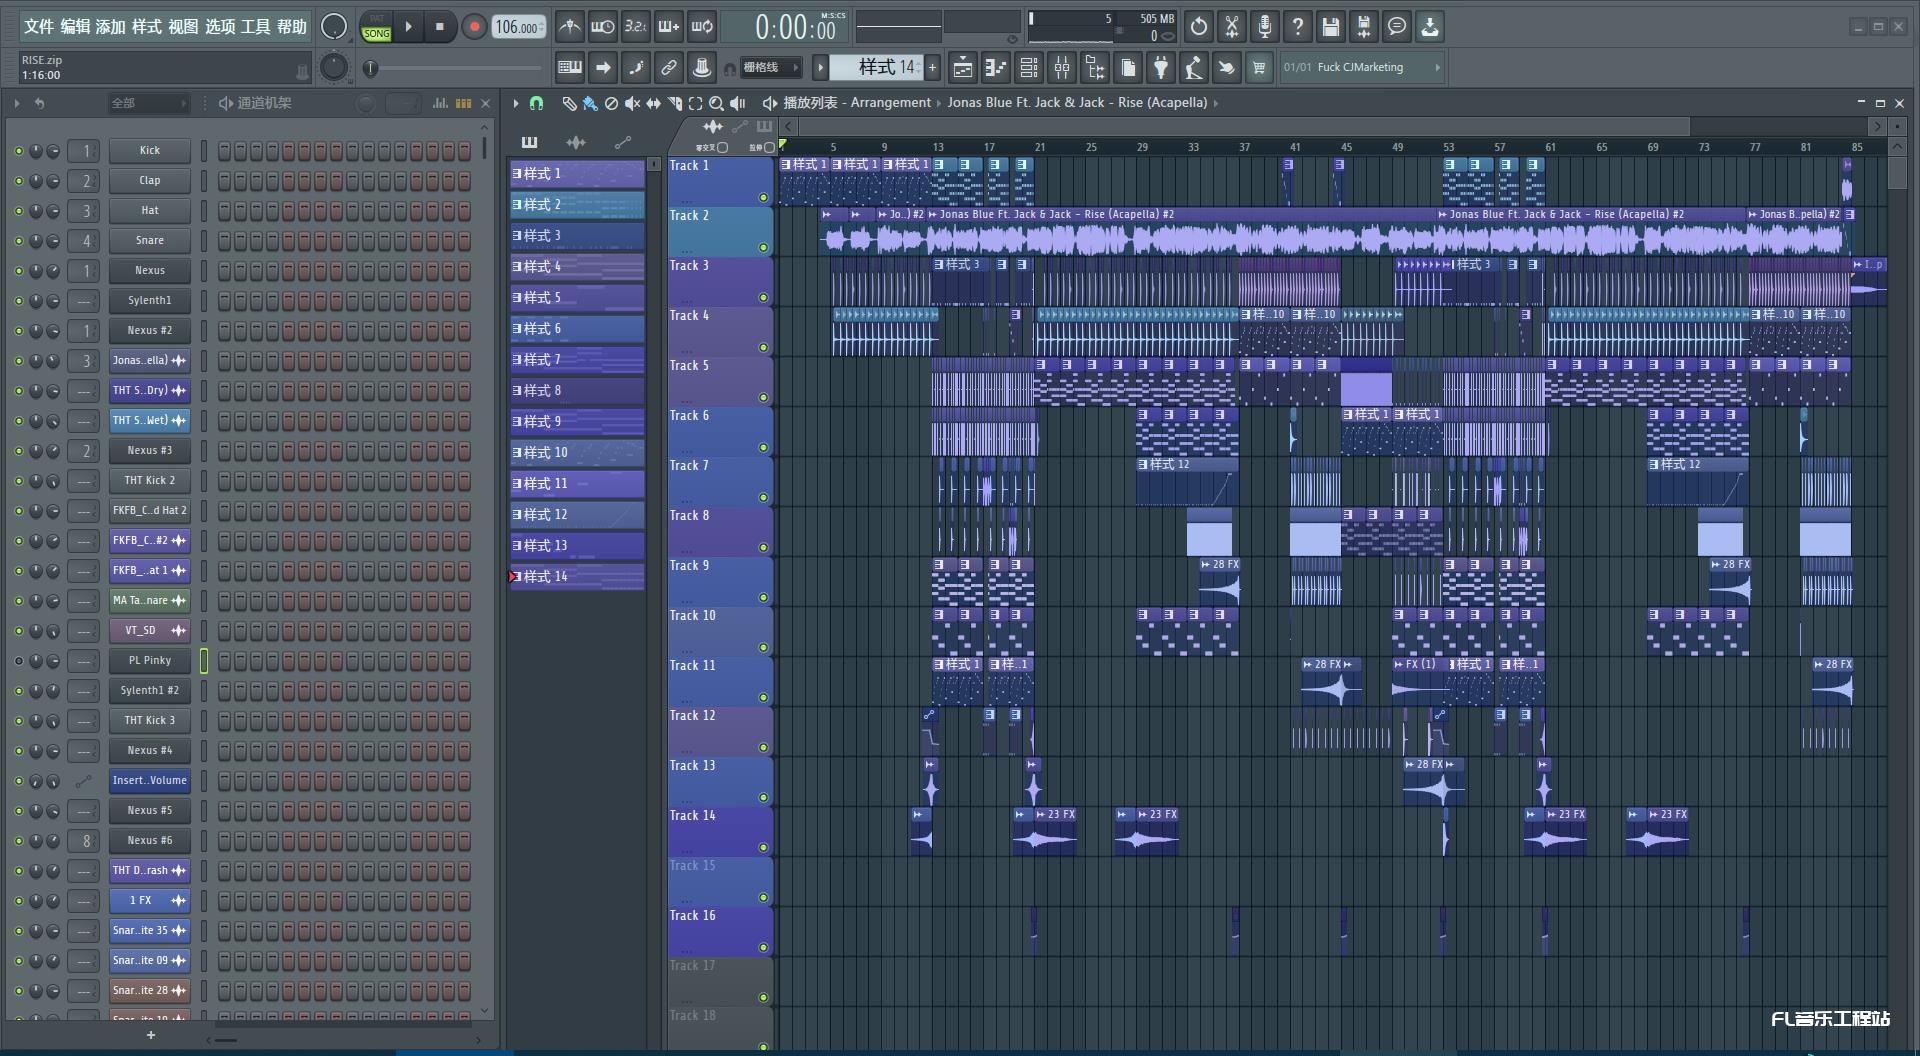Viewport: 1920px width, 1056px height.
Task: Toggle the Snare channel mute LED
Action: [18, 241]
